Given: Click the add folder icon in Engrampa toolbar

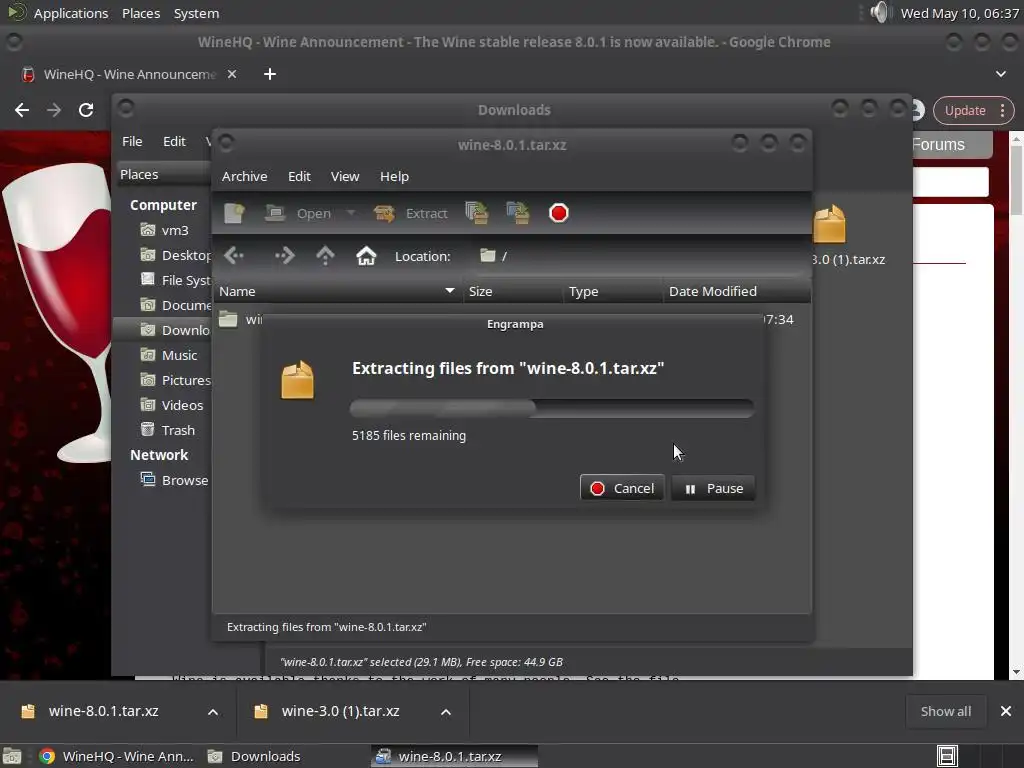Looking at the screenshot, I should 518,213.
